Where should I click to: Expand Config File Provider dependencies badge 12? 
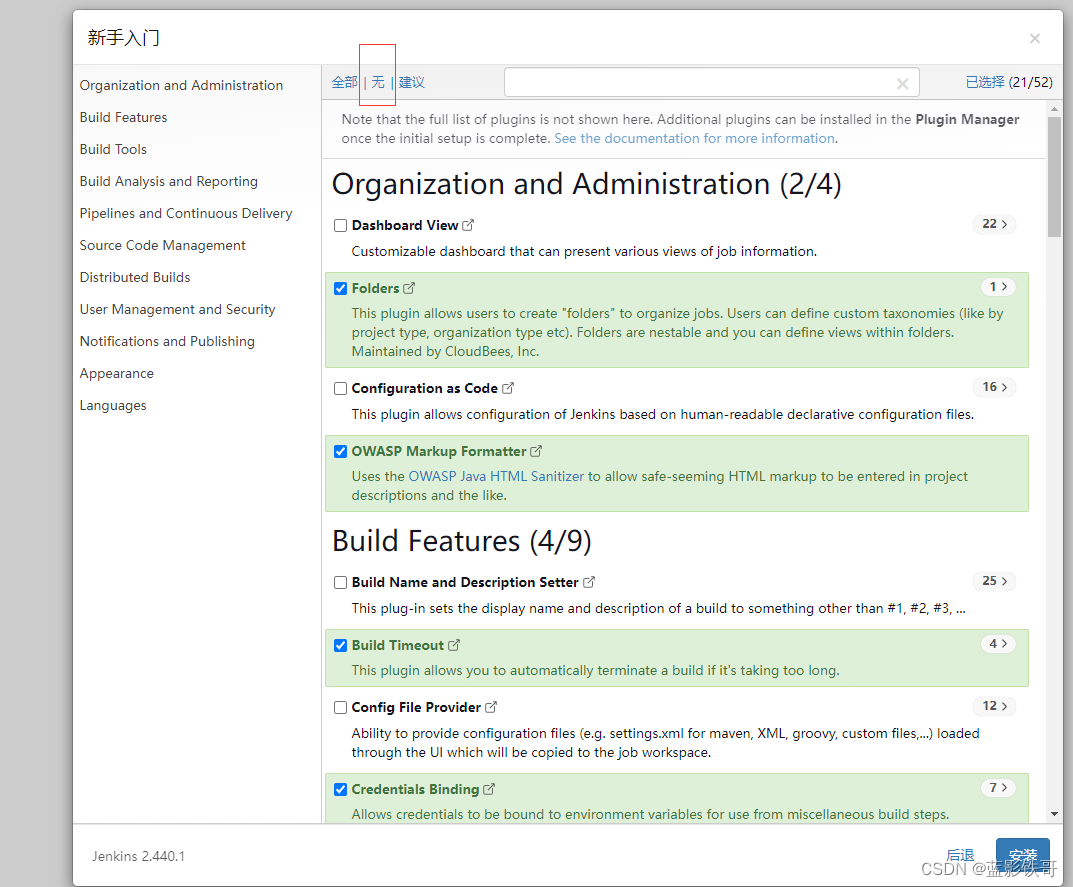pyautogui.click(x=994, y=706)
